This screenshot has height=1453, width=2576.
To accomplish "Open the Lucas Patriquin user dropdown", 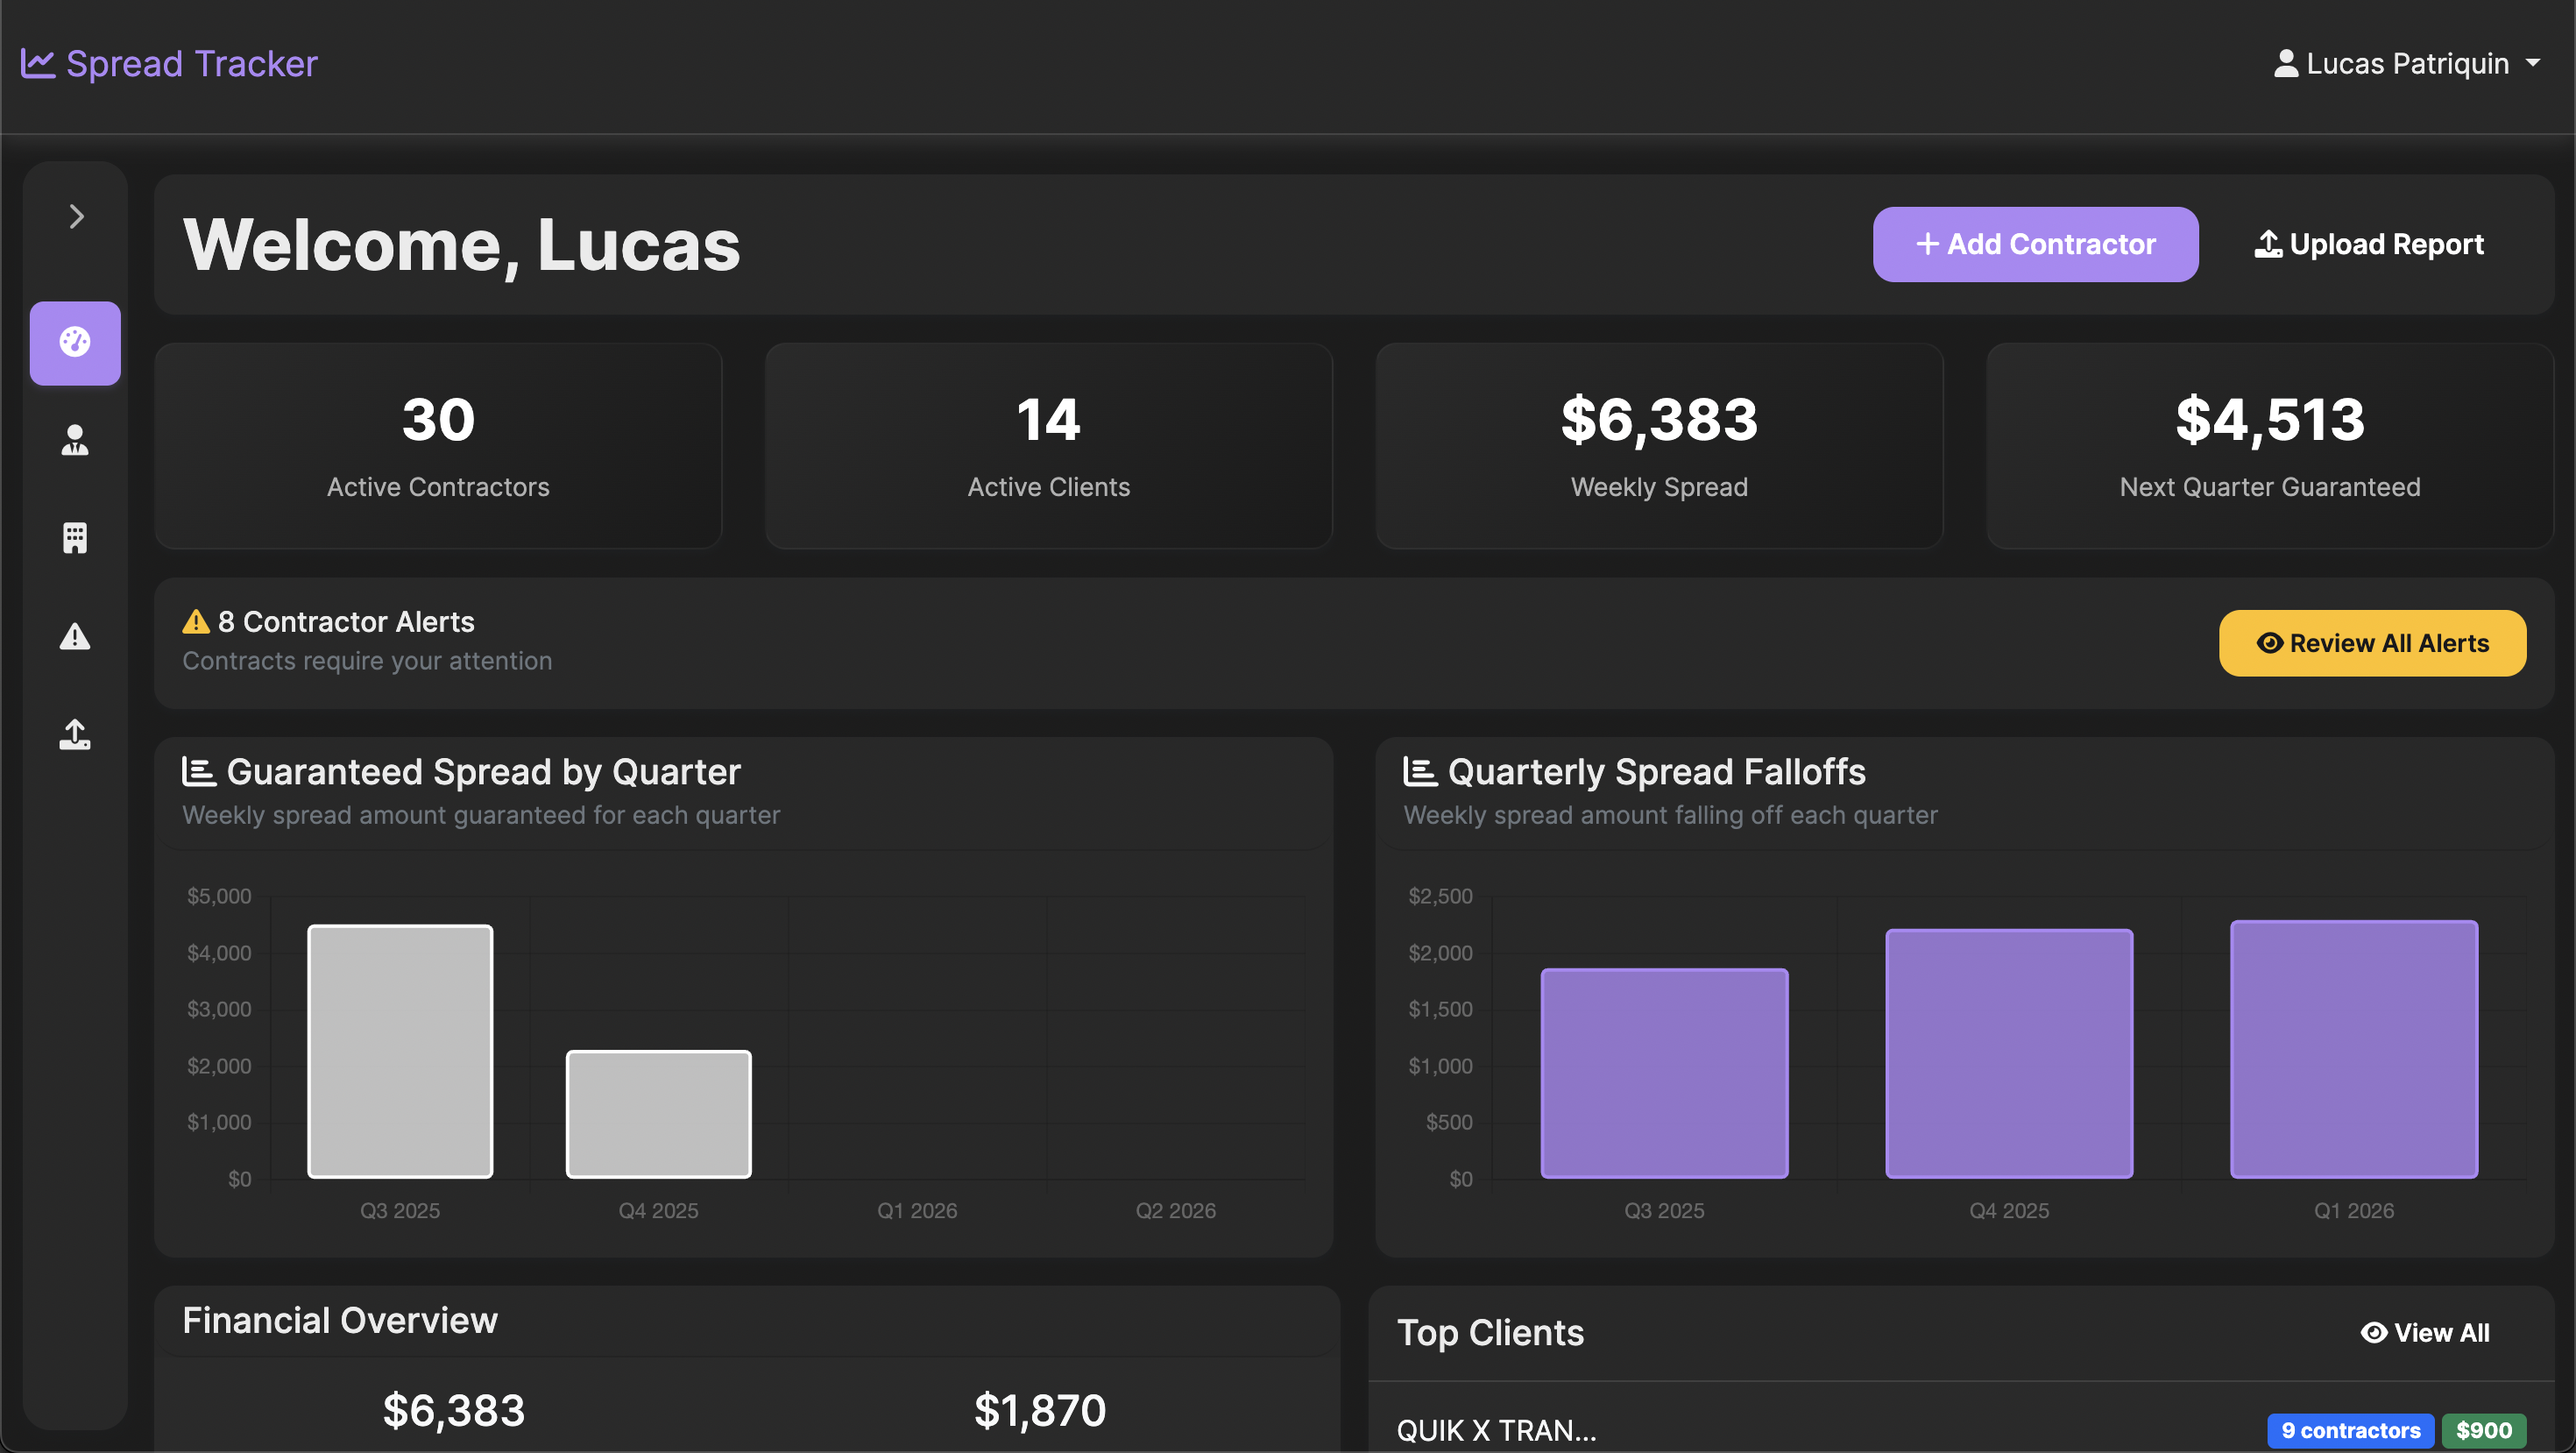I will pos(2407,63).
